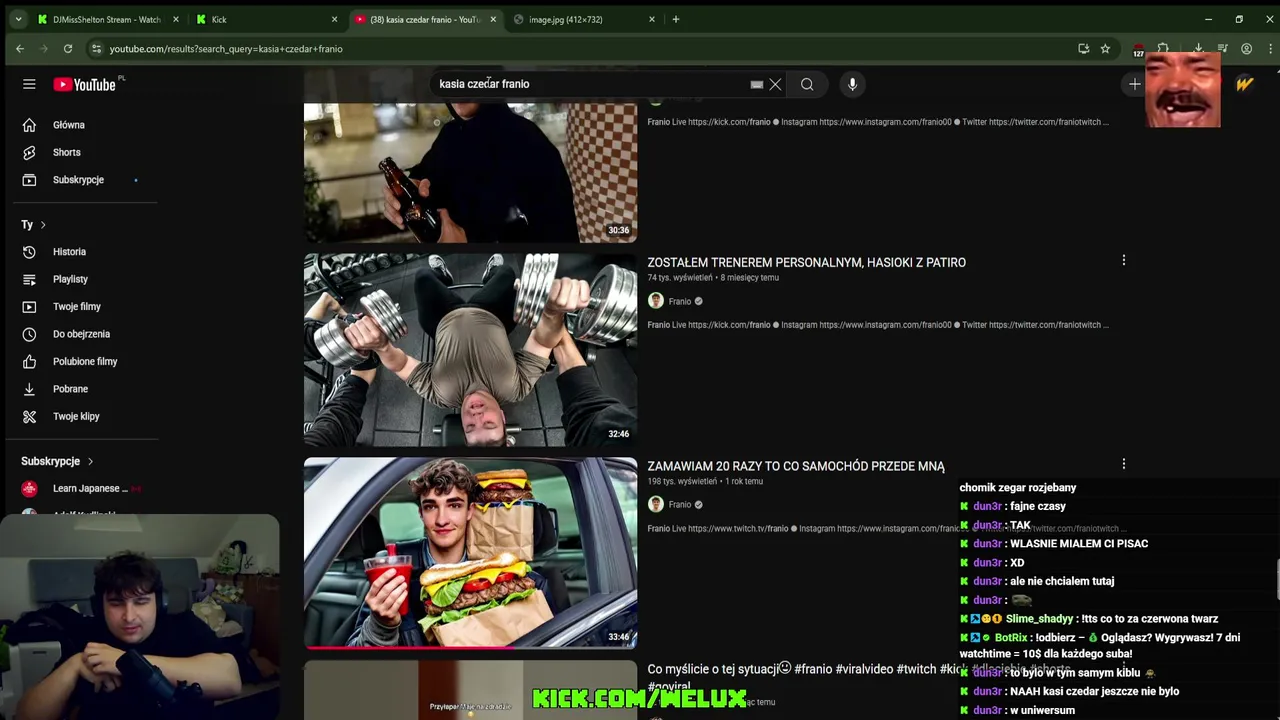Open the YouTube hamburger guide menu
The image size is (1280, 720).
(29, 85)
